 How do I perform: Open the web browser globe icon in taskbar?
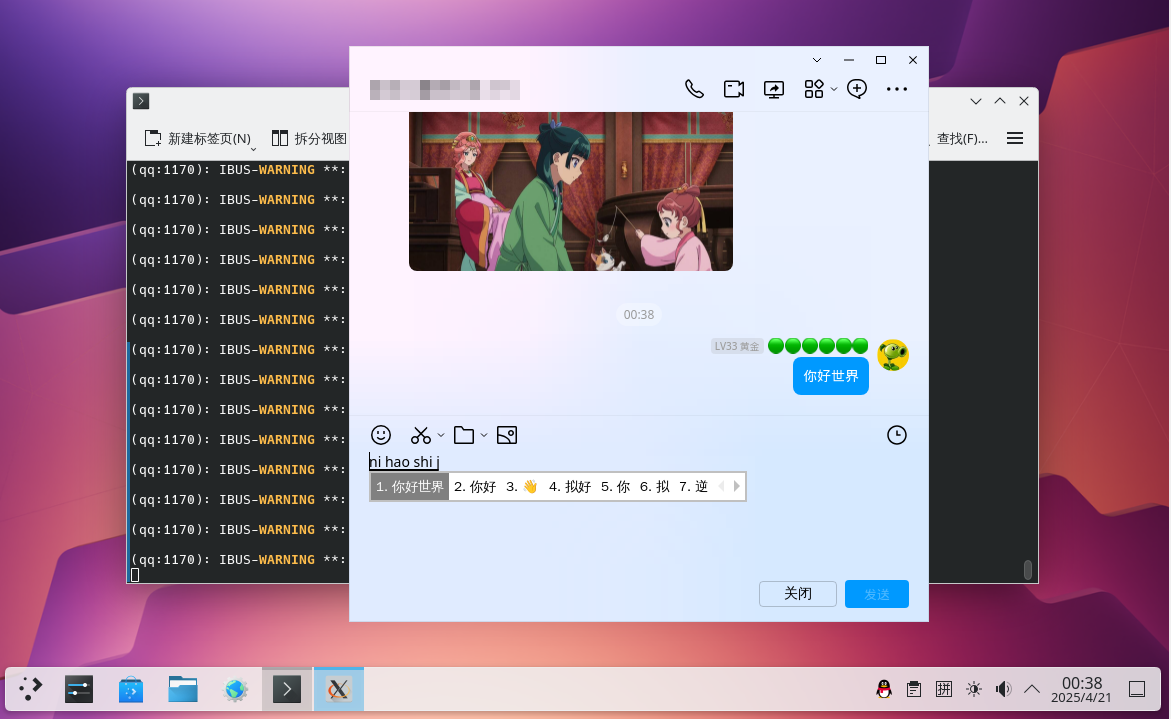[x=235, y=688]
